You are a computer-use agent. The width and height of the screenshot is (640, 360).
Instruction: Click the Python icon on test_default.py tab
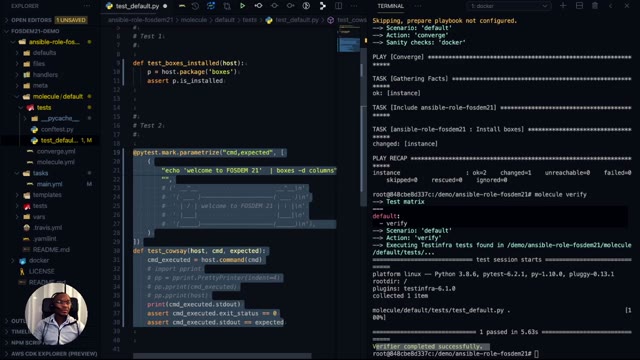(x=109, y=6)
